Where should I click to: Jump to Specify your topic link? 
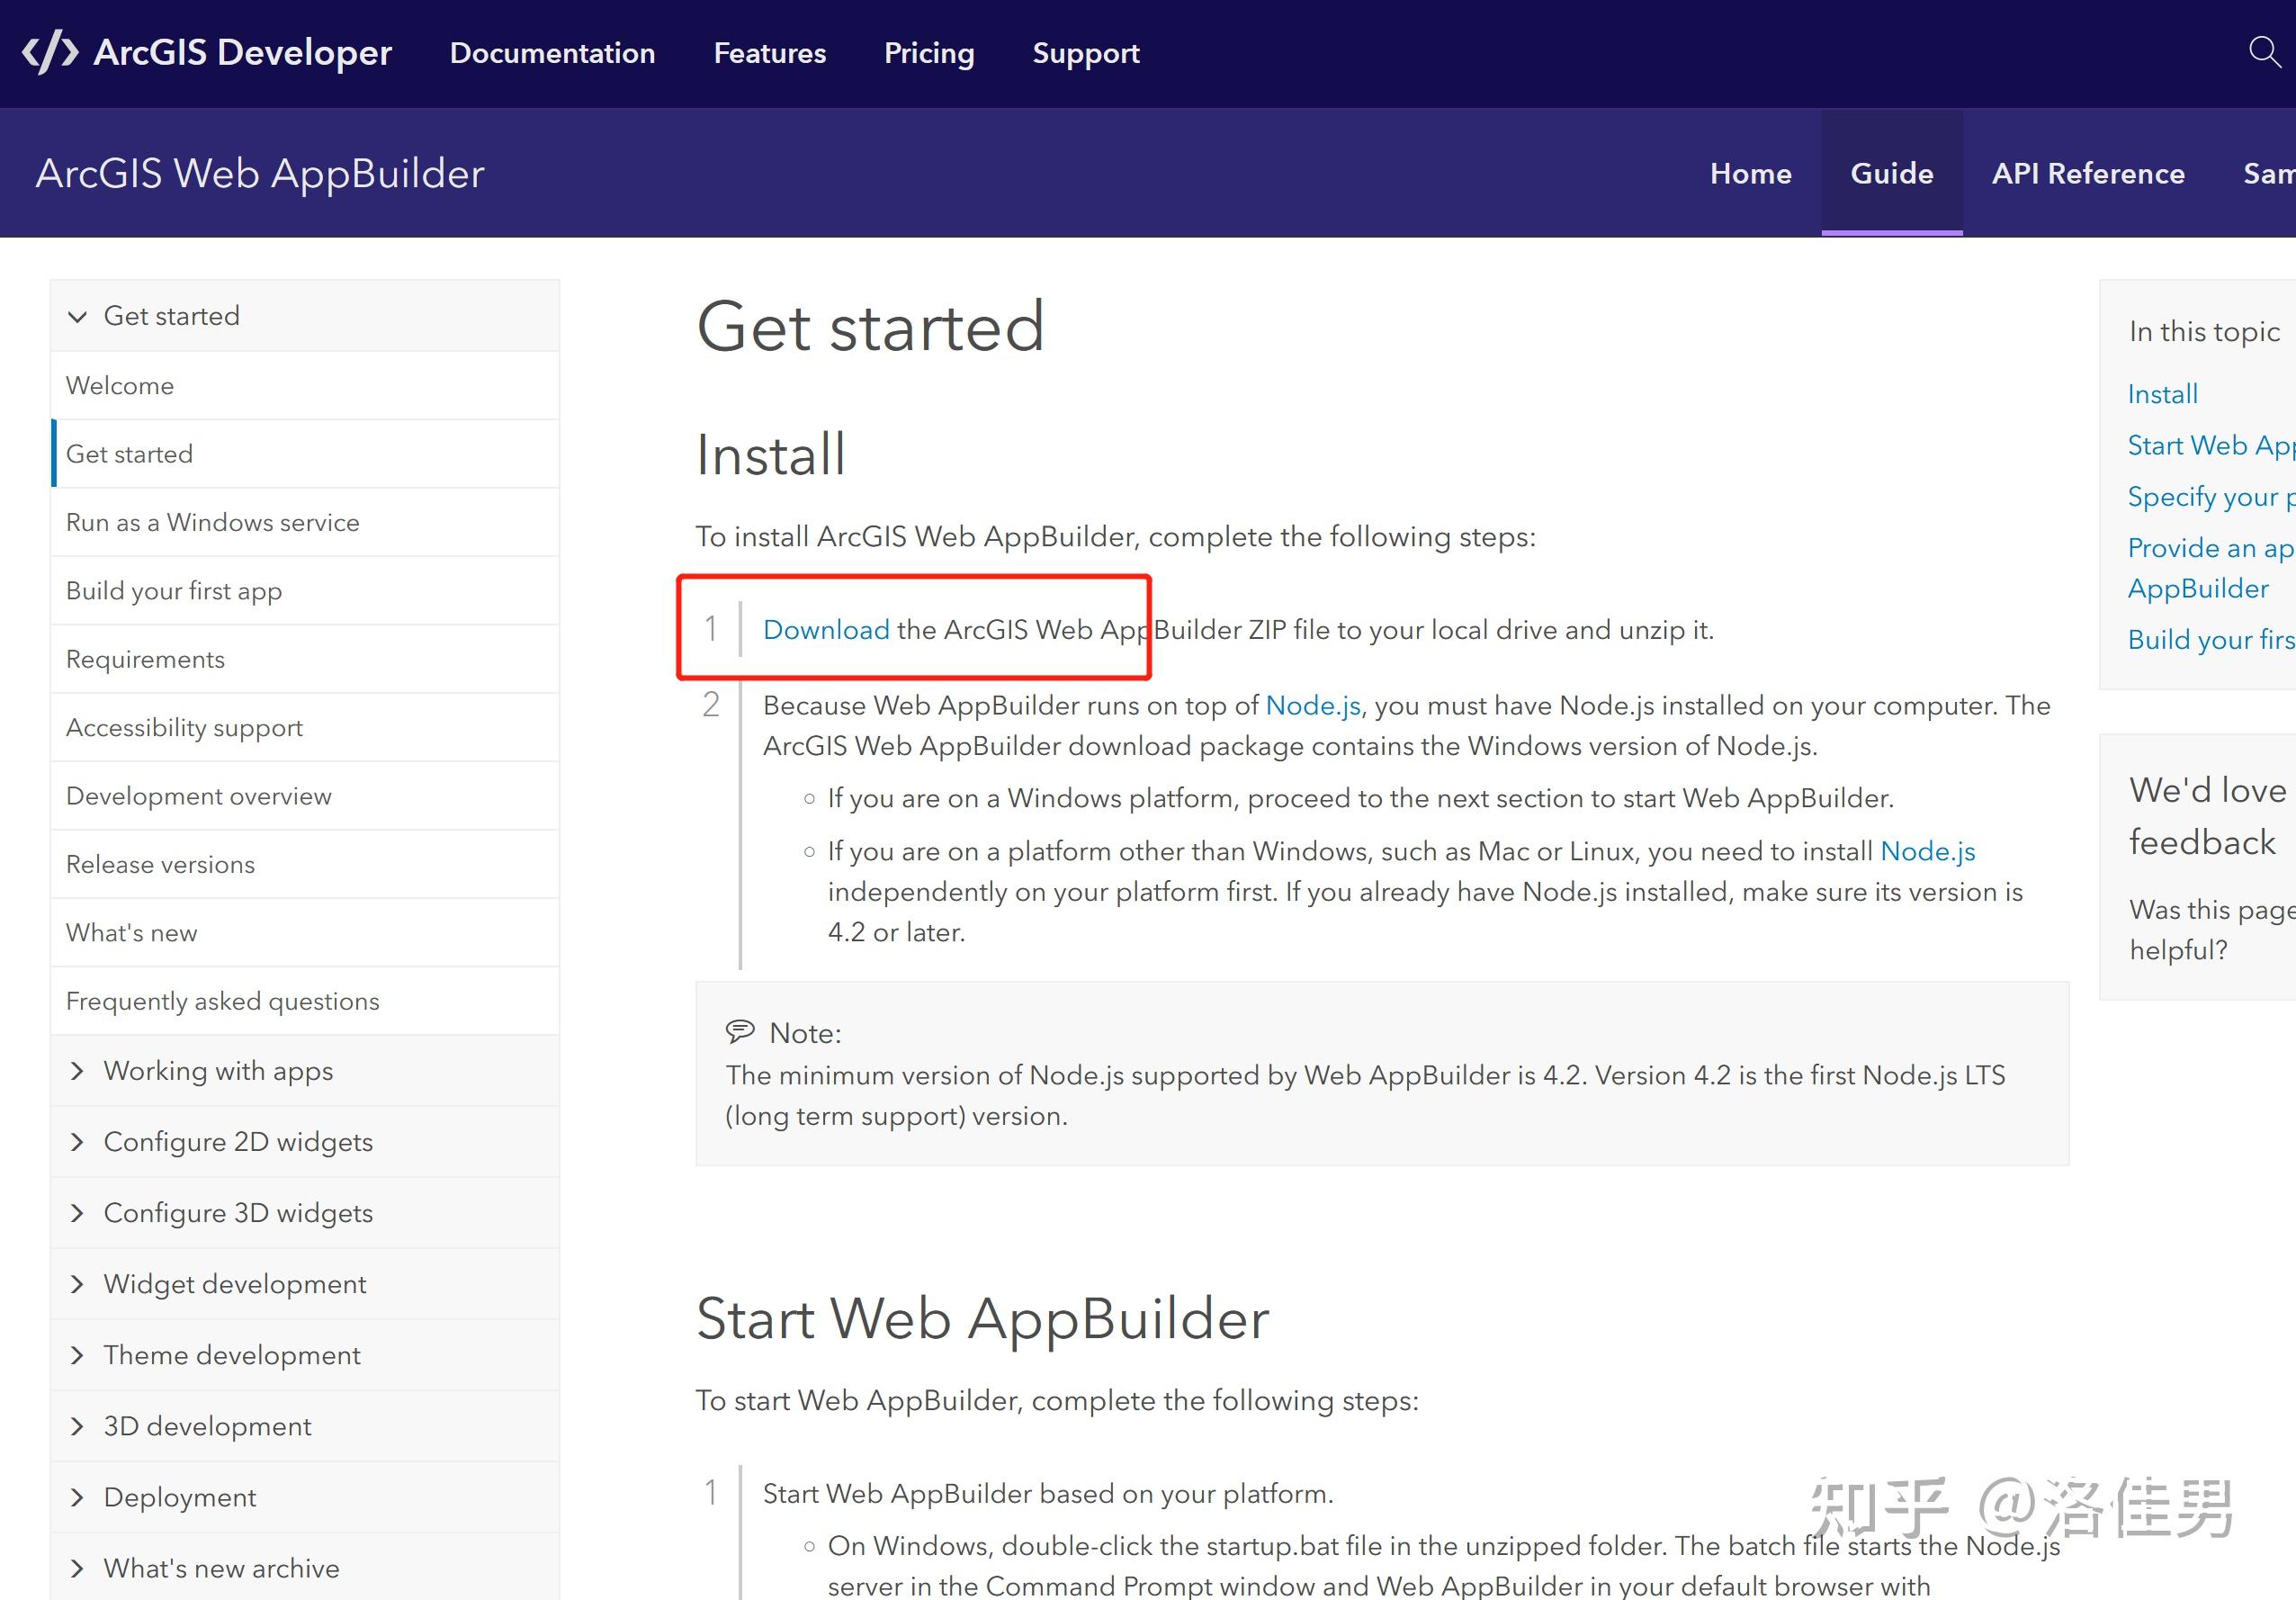[2211, 497]
